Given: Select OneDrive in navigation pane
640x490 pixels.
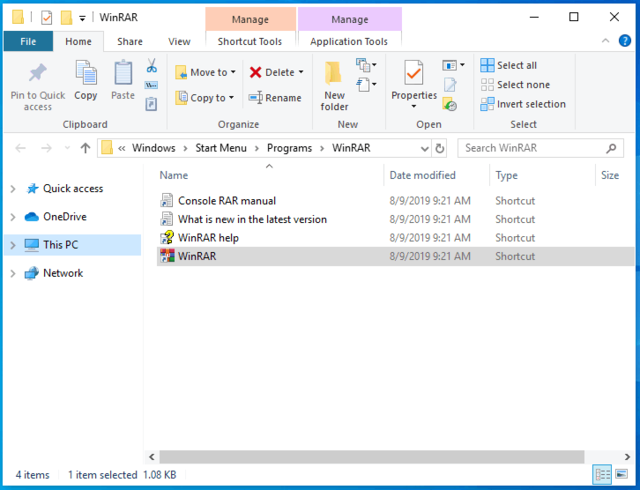Looking at the screenshot, I should point(65,217).
